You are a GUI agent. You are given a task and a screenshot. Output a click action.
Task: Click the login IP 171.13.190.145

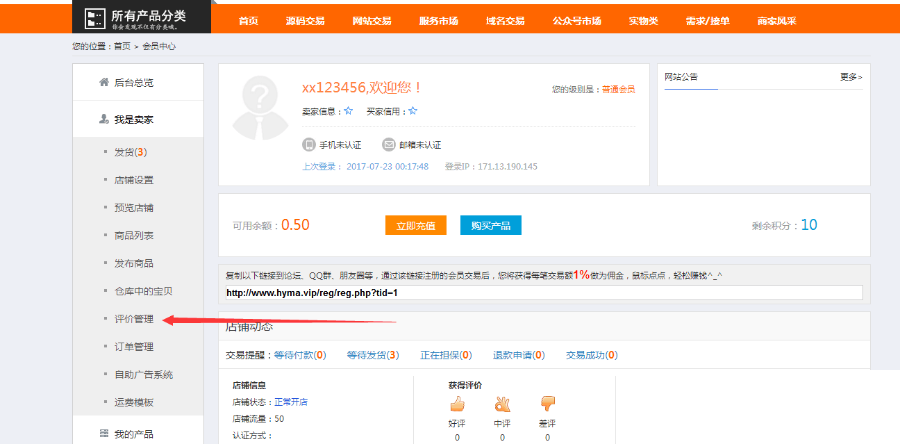click(x=507, y=166)
